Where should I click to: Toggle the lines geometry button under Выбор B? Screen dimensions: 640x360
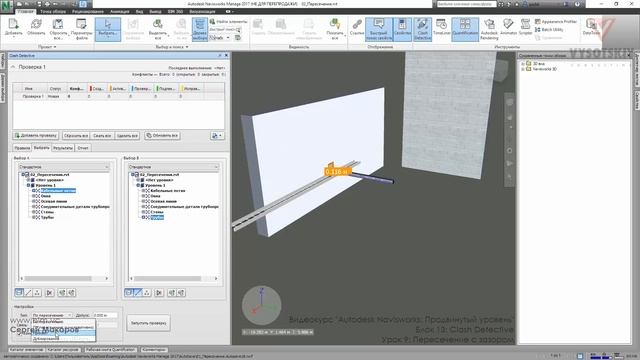[138, 293]
